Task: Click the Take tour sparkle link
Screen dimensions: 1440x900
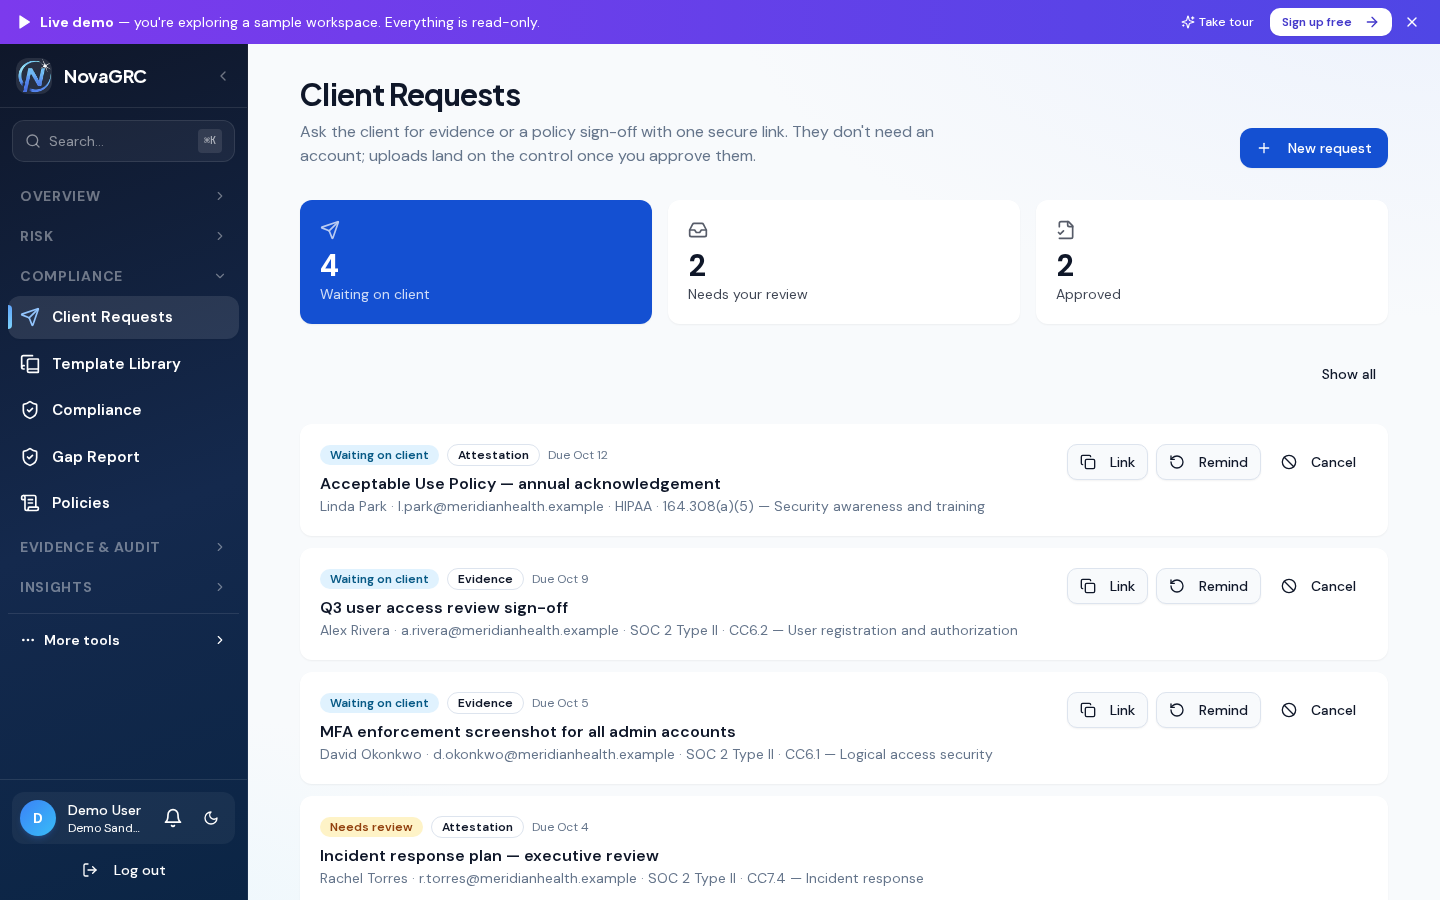Action: click(x=1217, y=22)
